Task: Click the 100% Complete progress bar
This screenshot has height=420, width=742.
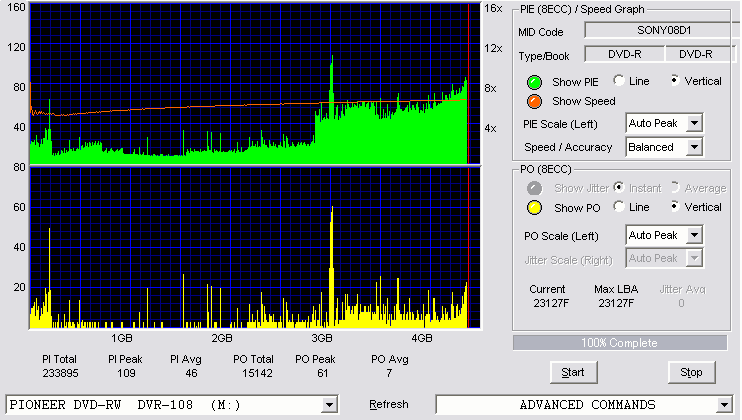Action: (620, 343)
